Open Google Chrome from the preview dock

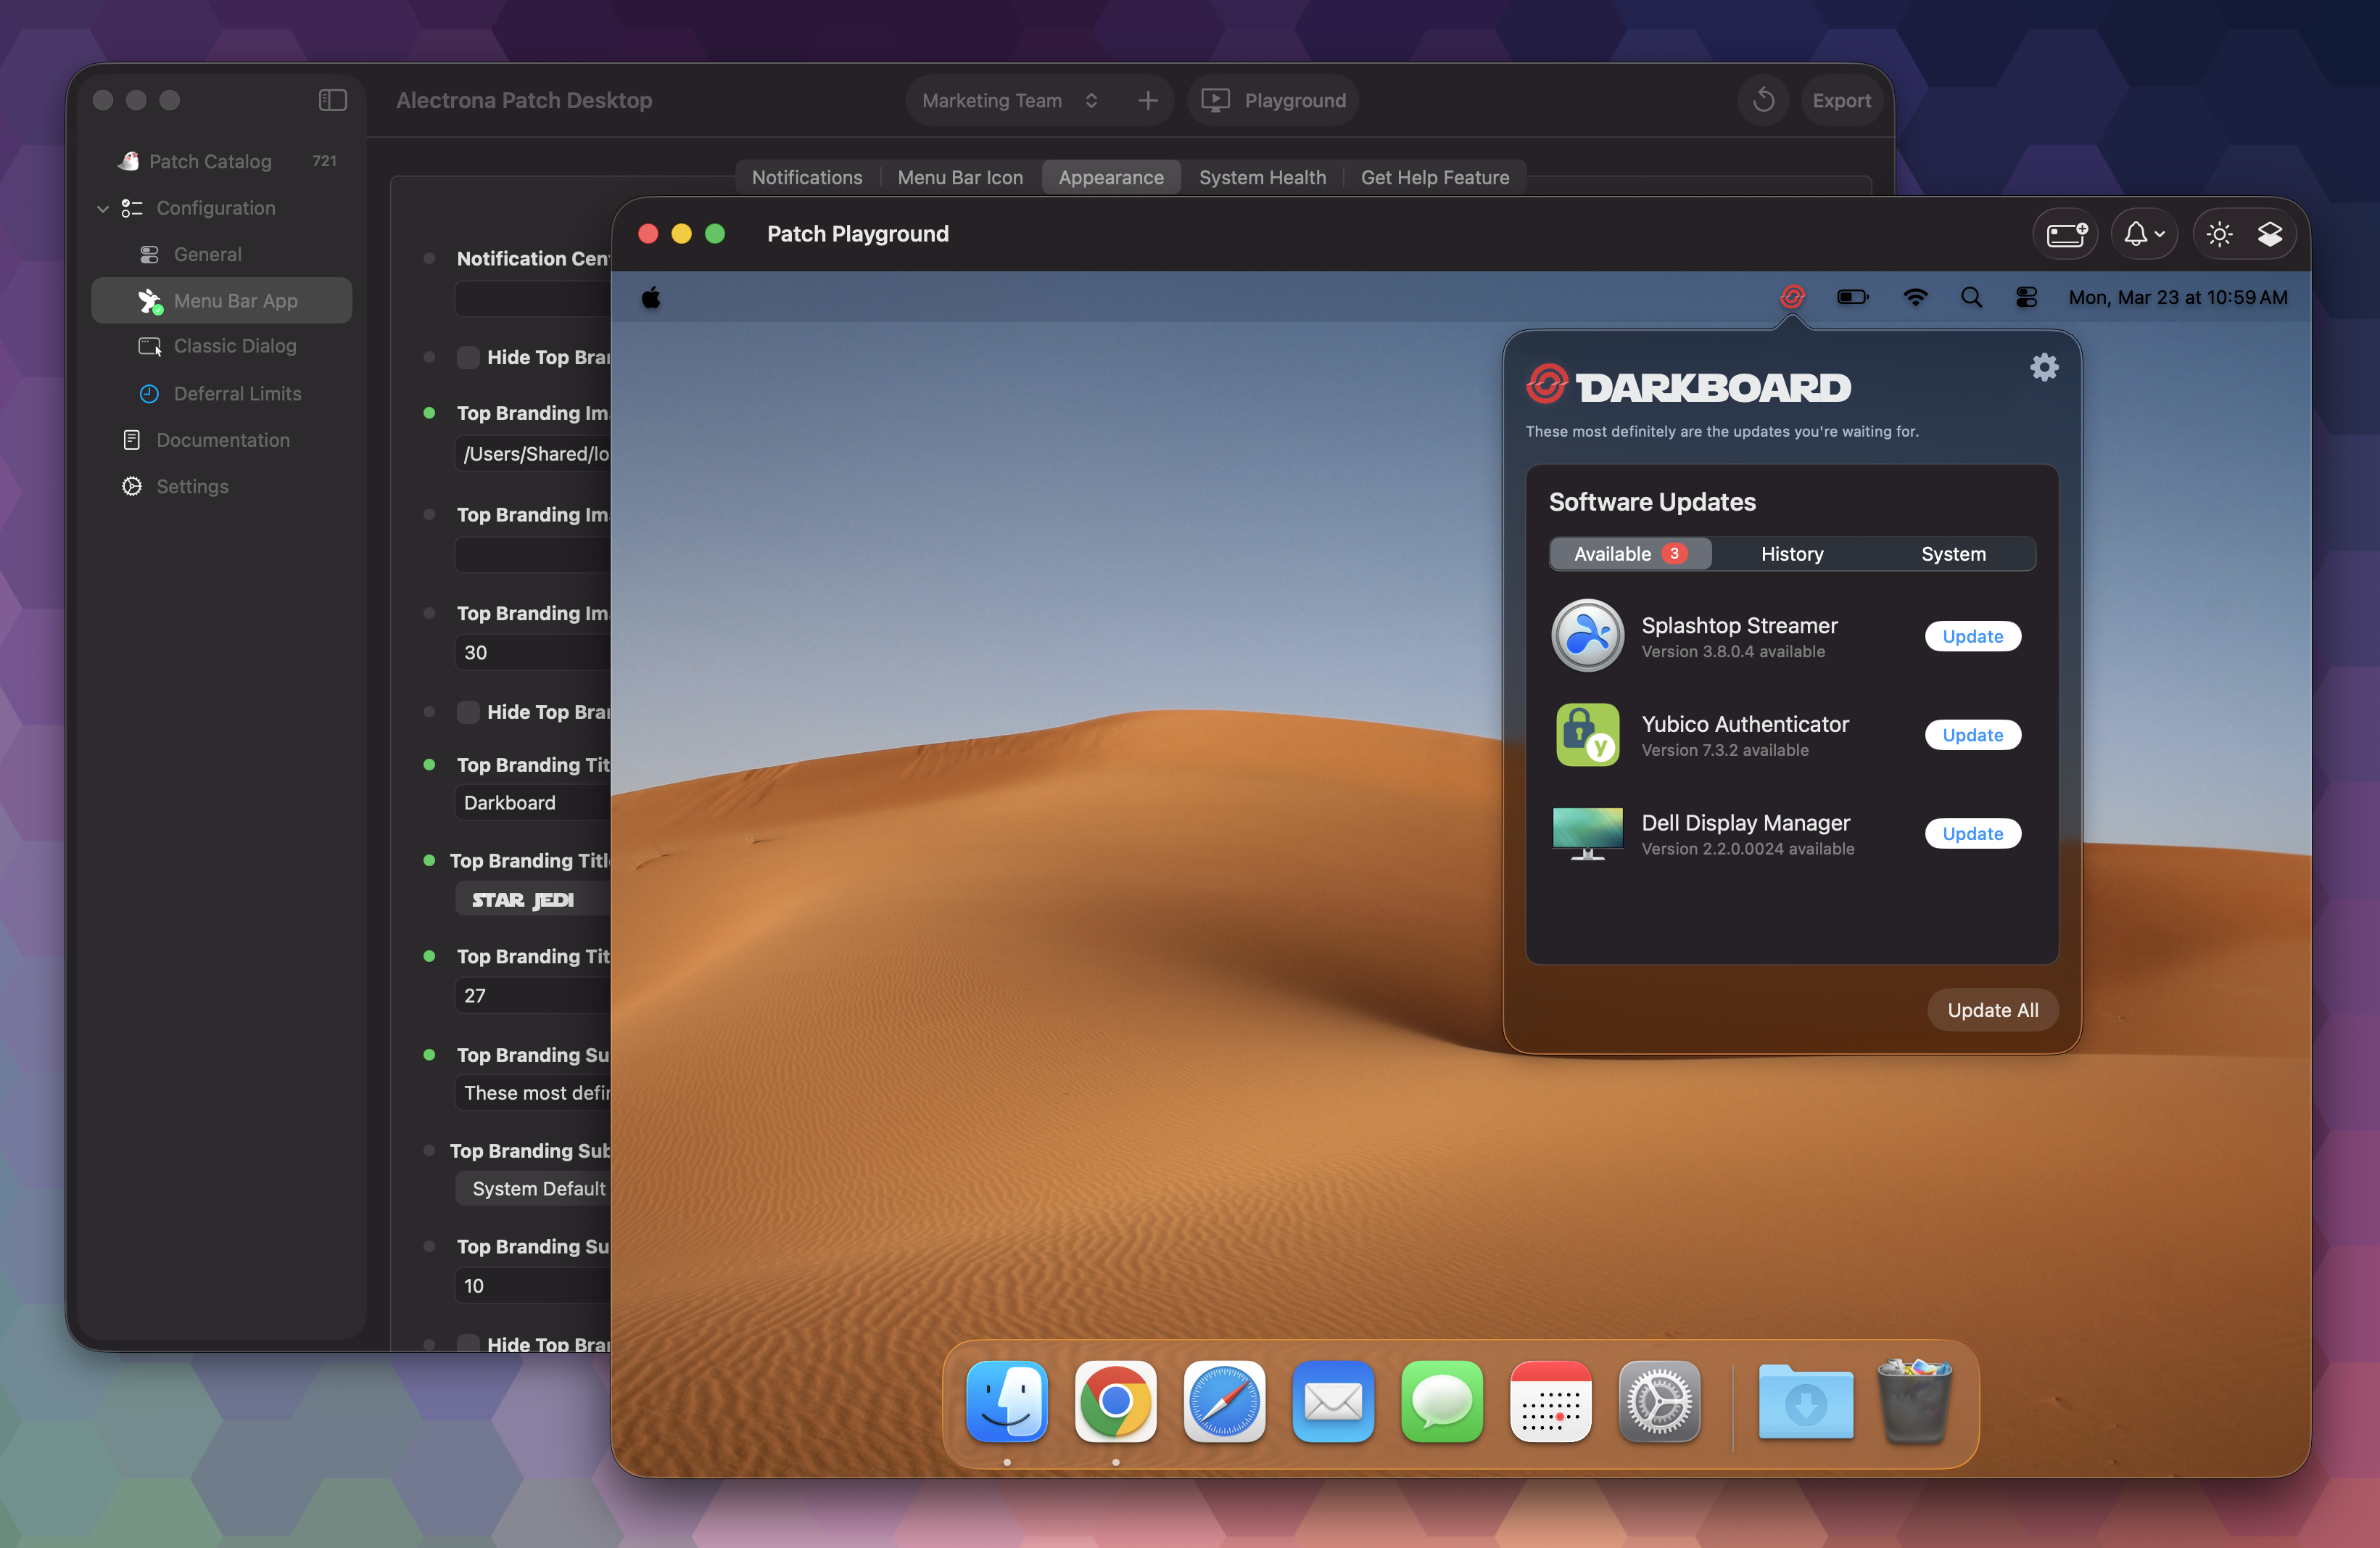pyautogui.click(x=1116, y=1401)
